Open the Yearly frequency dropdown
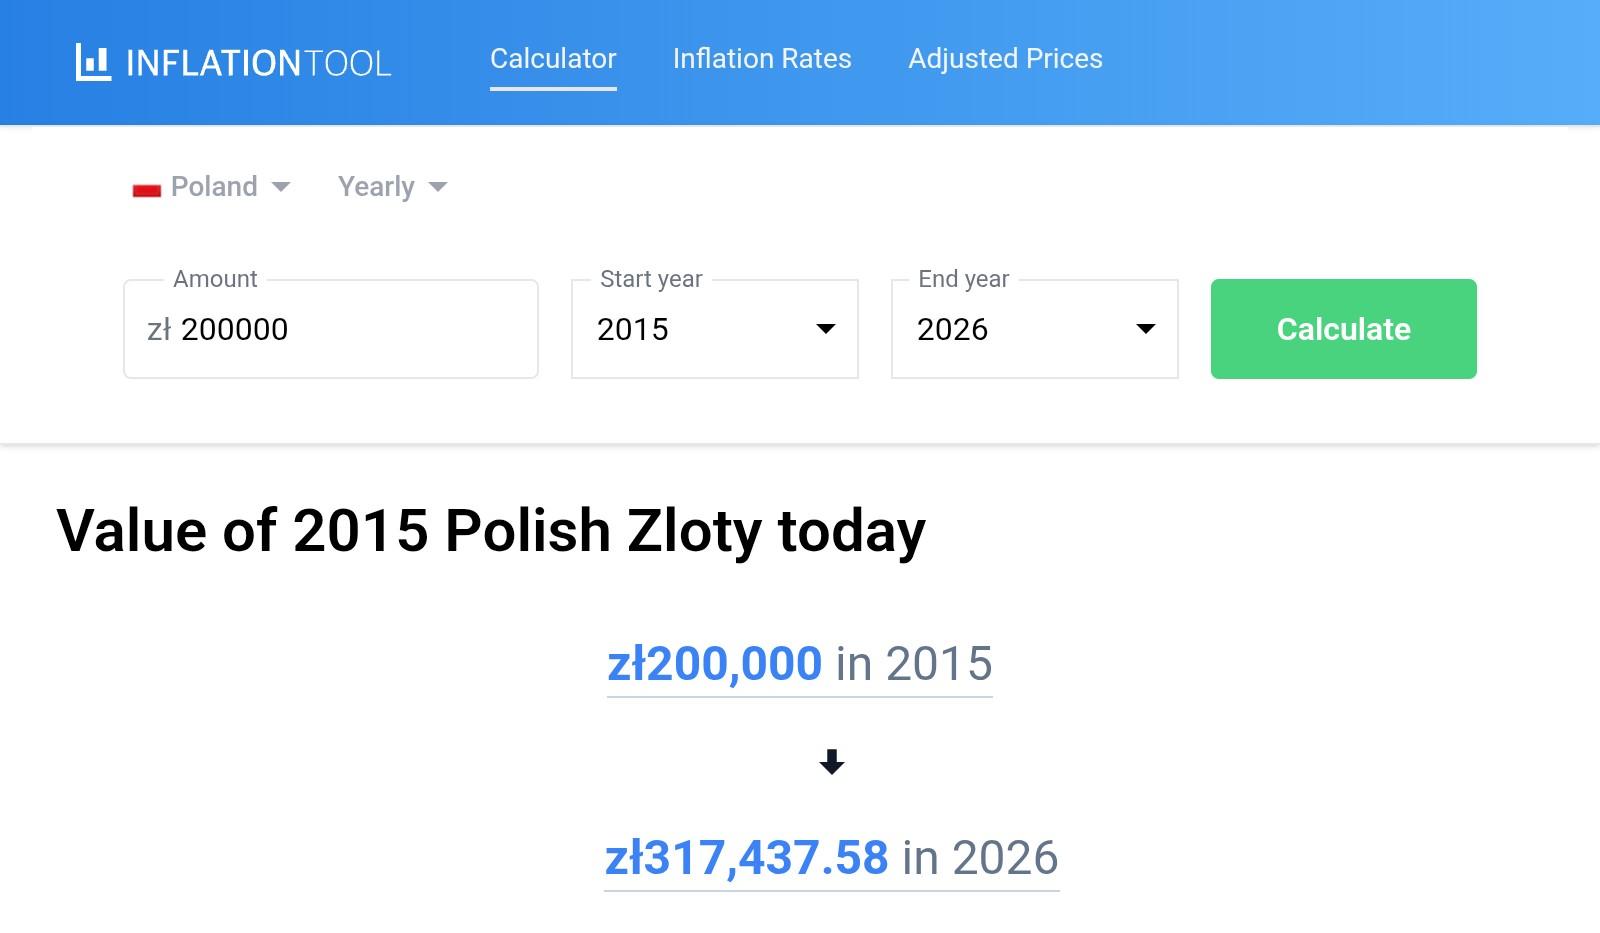Screen dimensions: 1600x933 (377, 187)
